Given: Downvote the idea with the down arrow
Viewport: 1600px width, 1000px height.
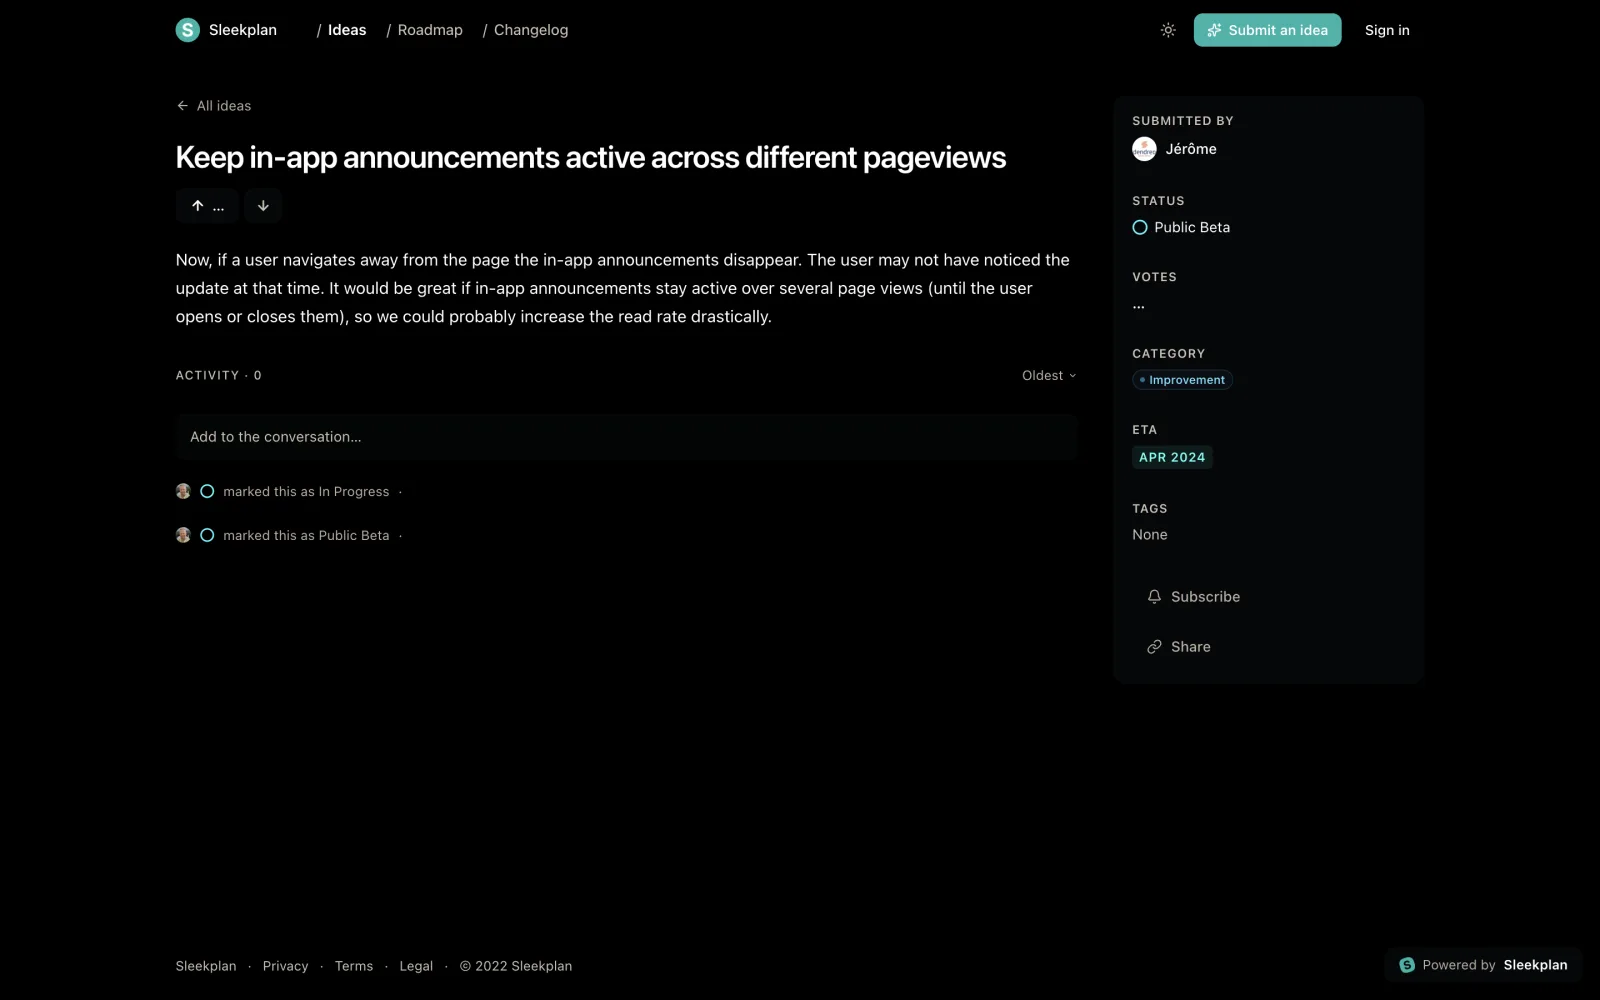Looking at the screenshot, I should 263,206.
